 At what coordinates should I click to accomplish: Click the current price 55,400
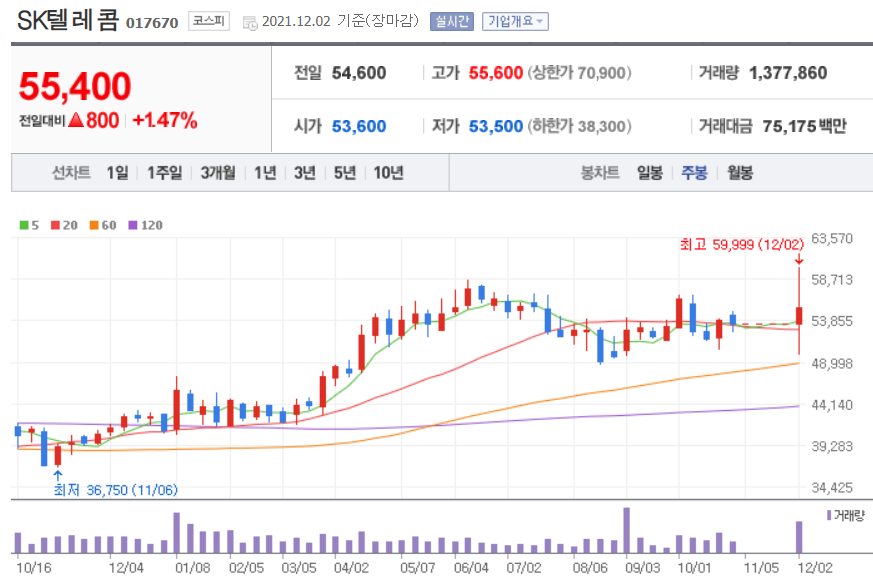tap(75, 87)
